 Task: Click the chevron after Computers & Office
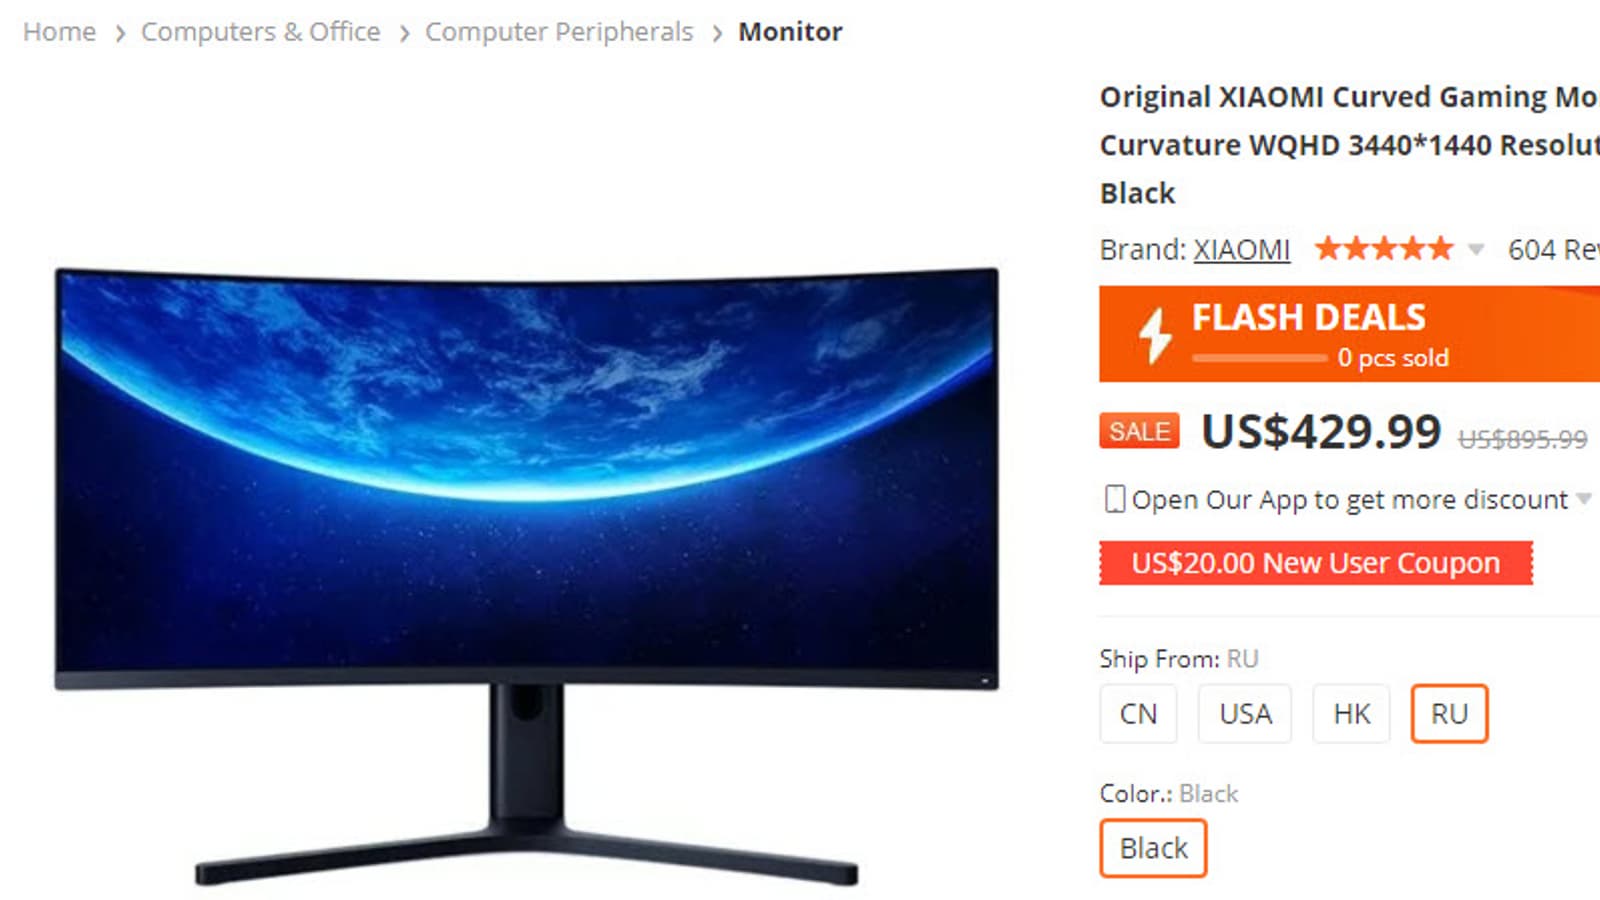coord(404,34)
